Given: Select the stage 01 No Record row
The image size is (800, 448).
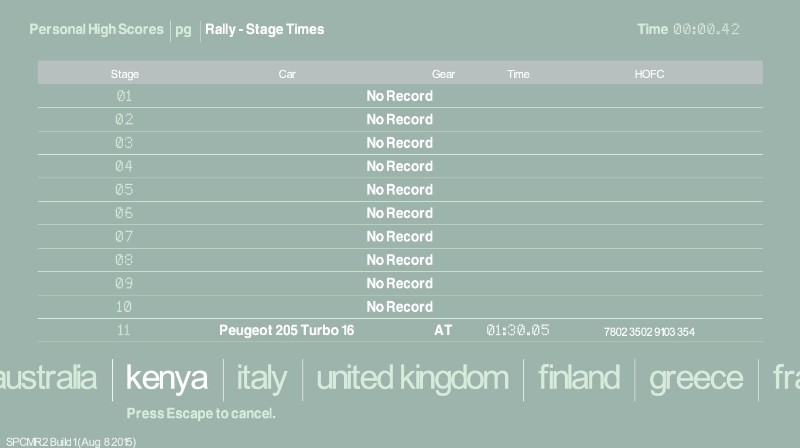Looking at the screenshot, I should click(399, 96).
